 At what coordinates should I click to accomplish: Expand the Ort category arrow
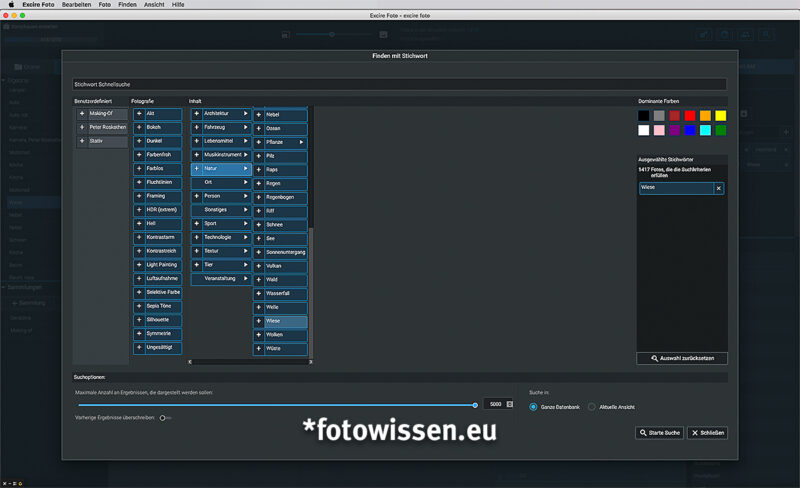point(245,182)
